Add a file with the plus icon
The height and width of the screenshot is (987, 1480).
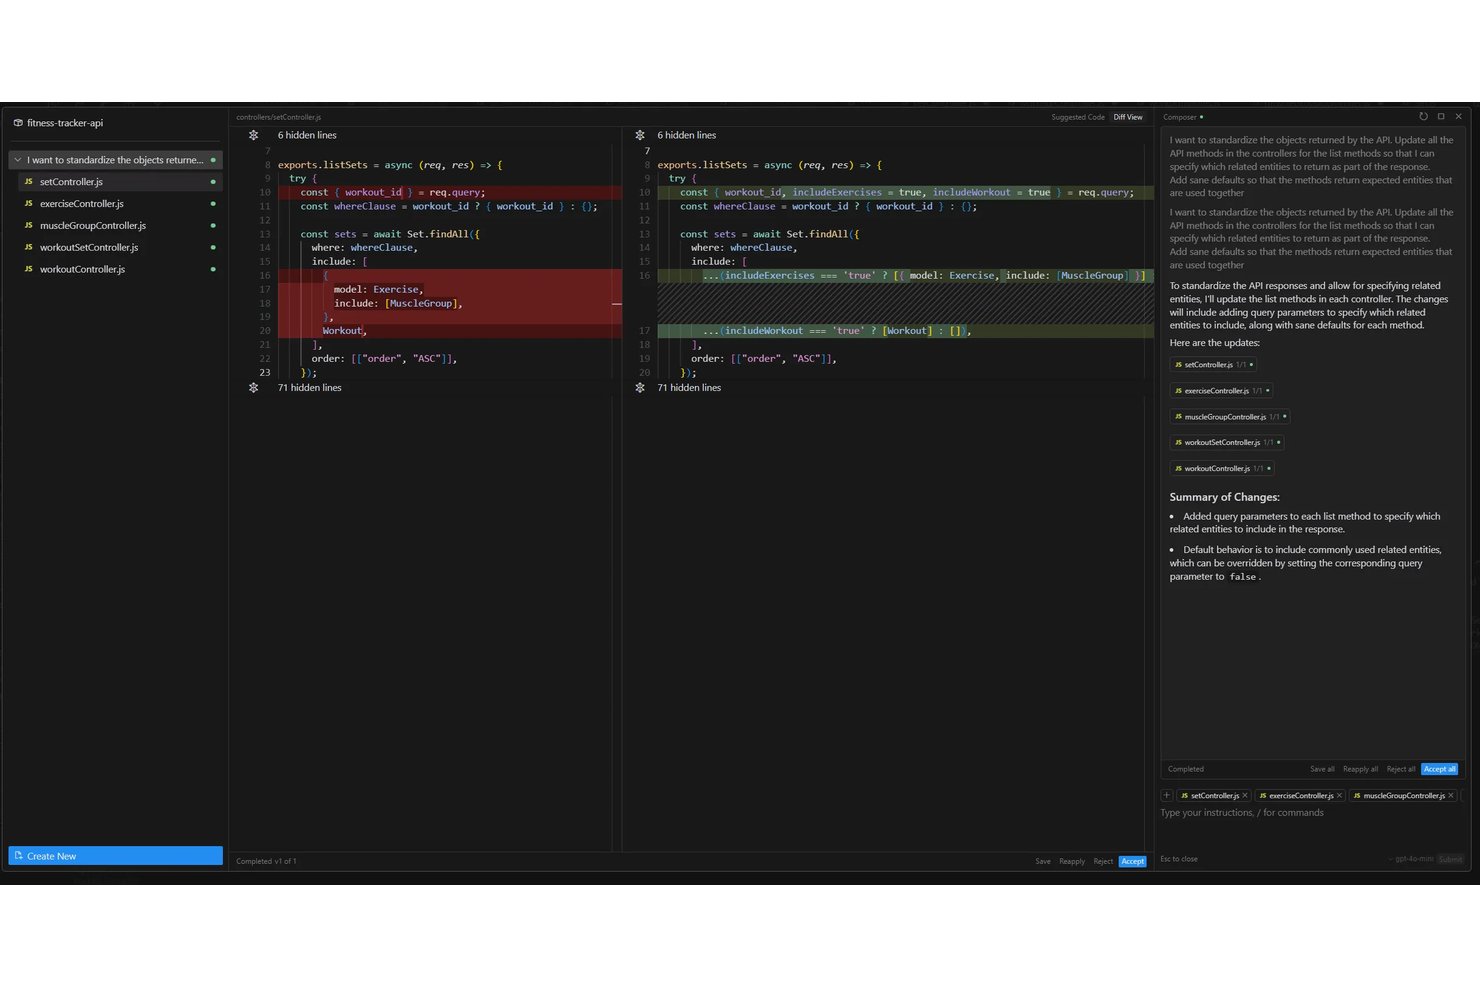pos(1166,796)
